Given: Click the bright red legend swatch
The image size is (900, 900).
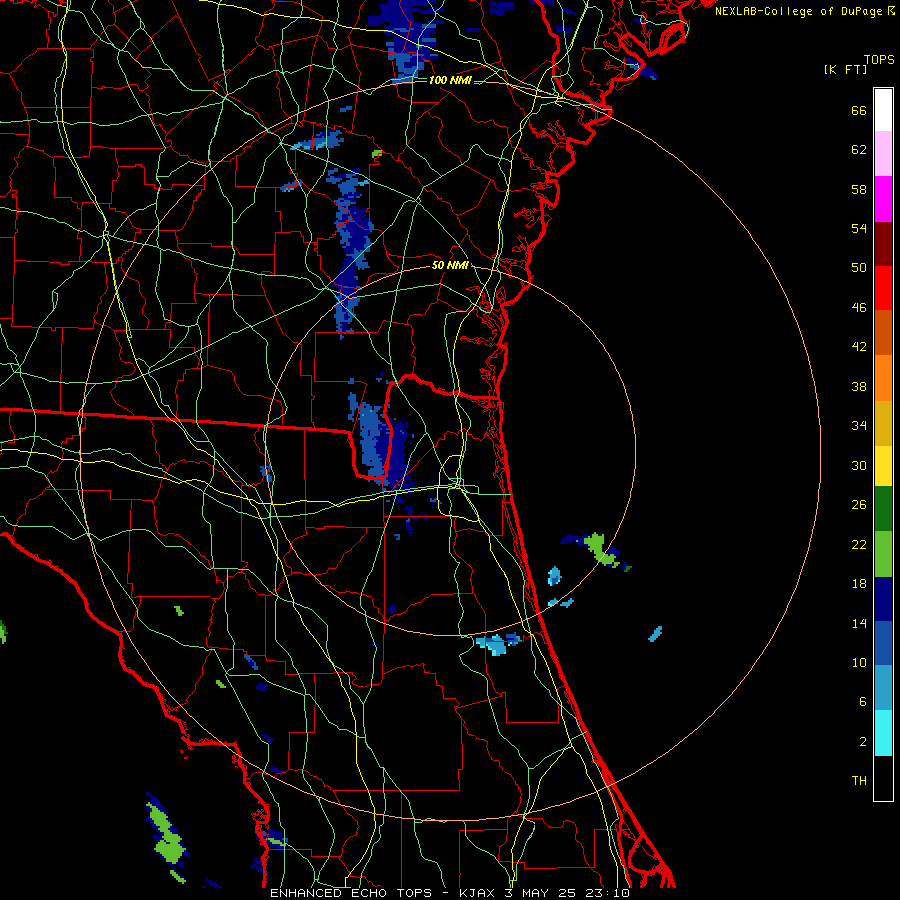Looking at the screenshot, I should pos(883,288).
